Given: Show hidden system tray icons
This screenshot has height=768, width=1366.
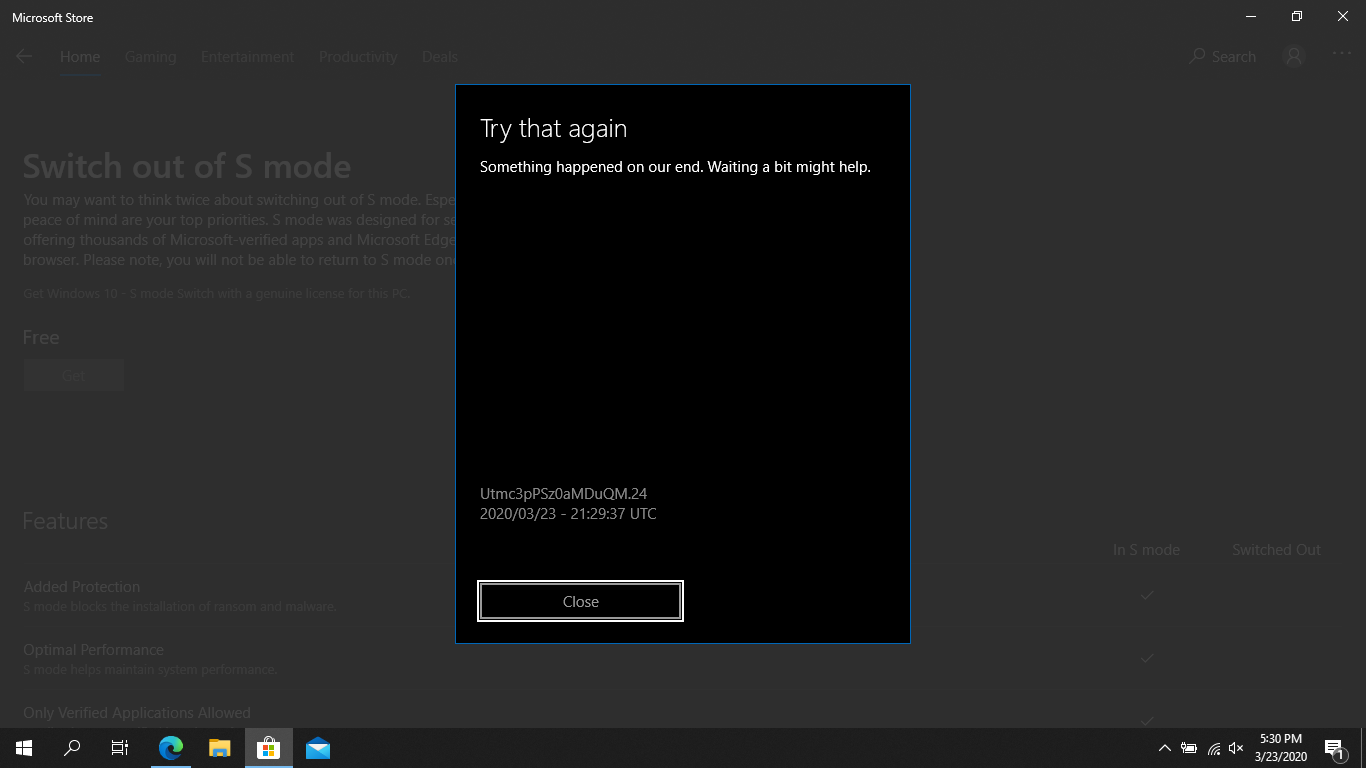Looking at the screenshot, I should point(1165,748).
